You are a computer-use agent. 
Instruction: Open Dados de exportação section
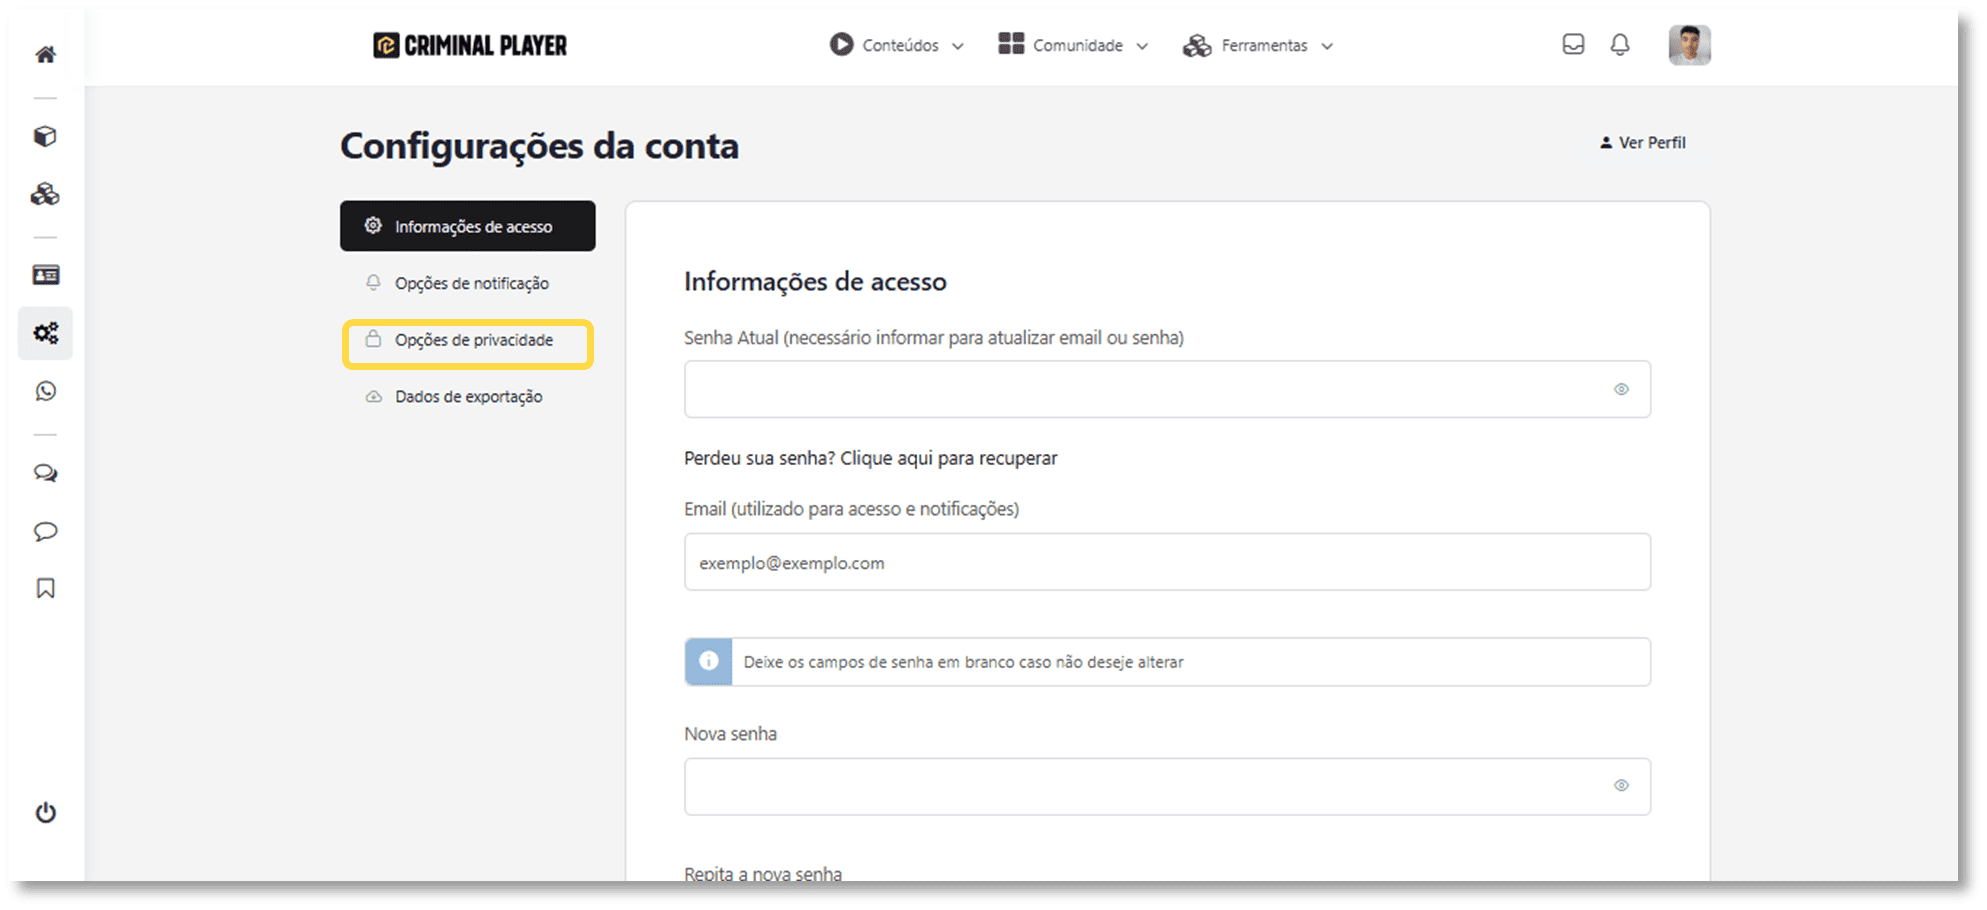(x=468, y=397)
